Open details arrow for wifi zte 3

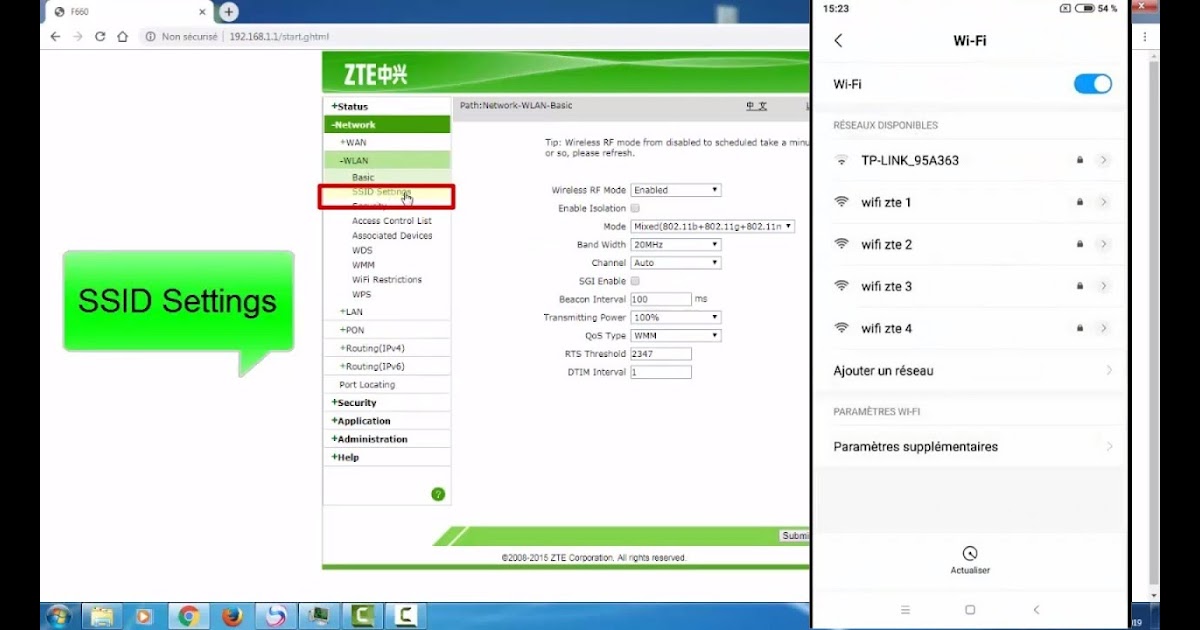[1103, 286]
